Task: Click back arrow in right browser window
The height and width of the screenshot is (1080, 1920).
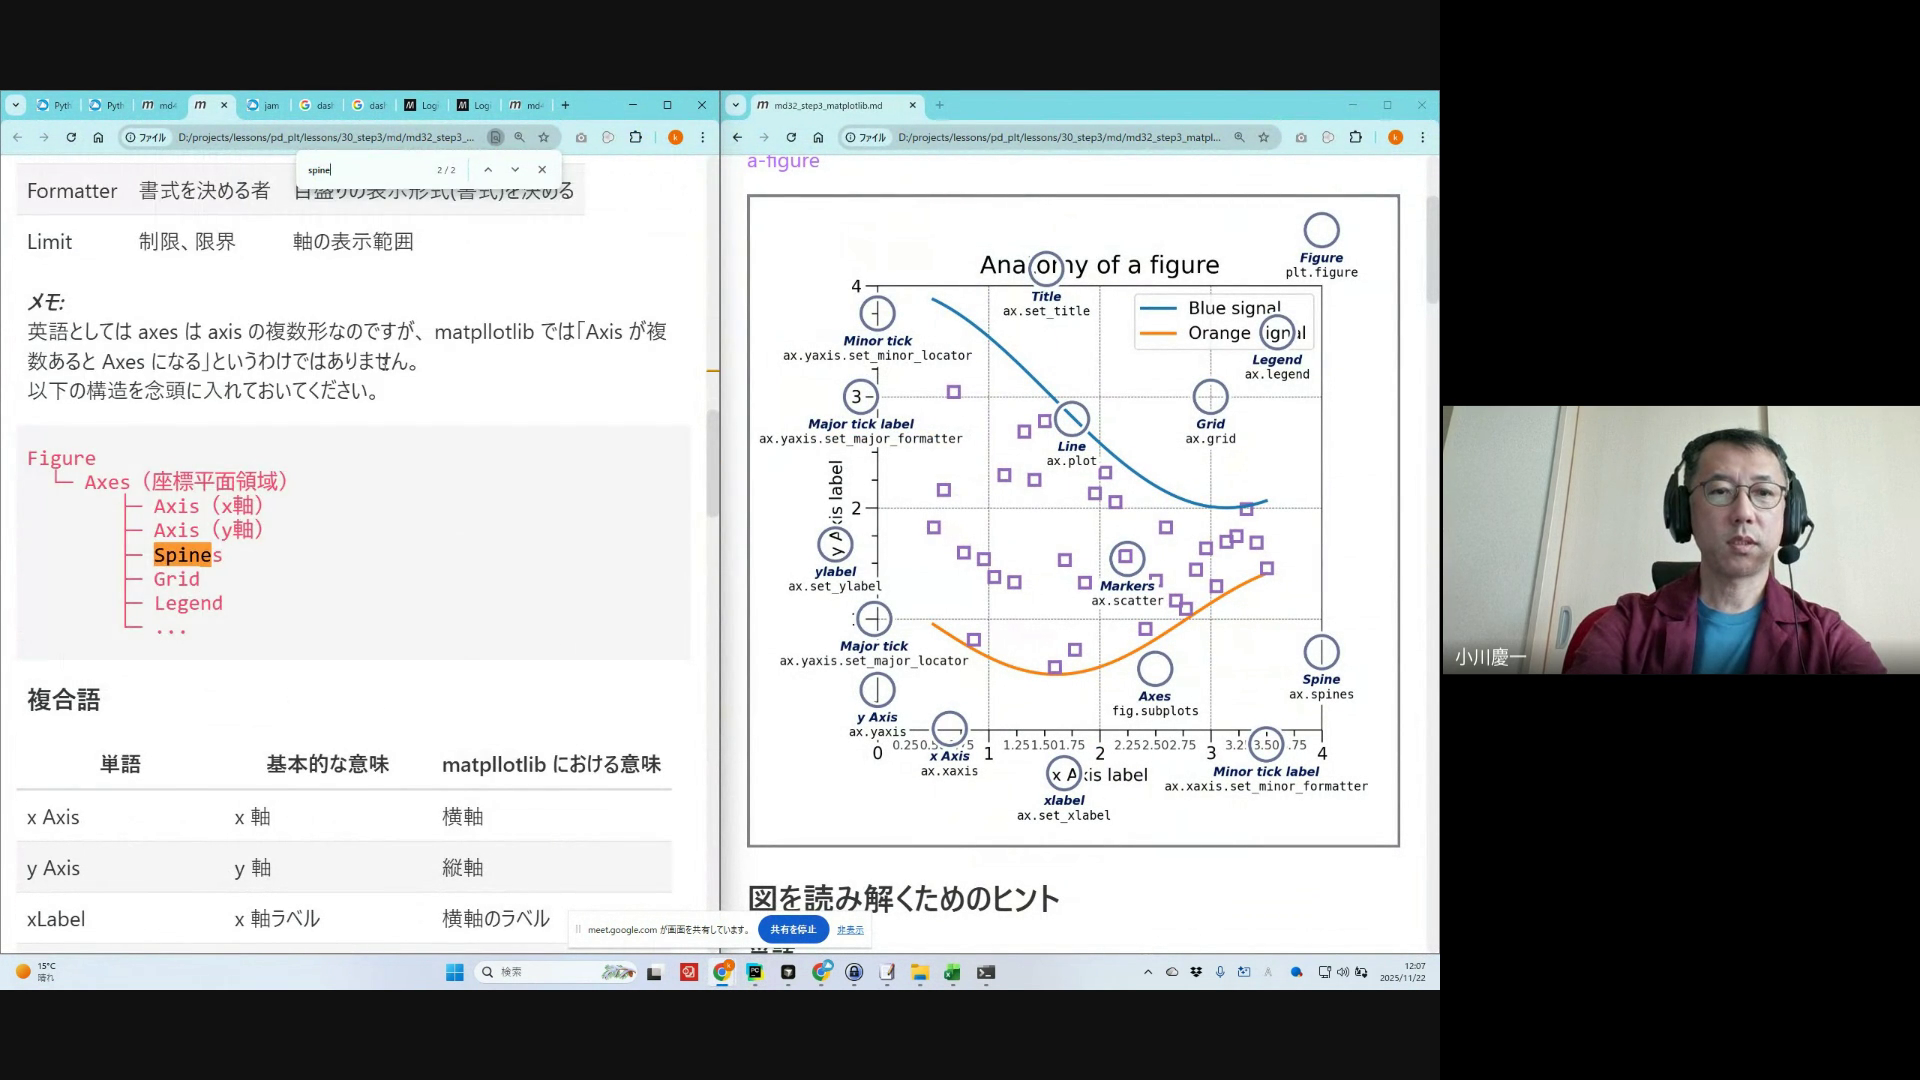Action: 737,138
